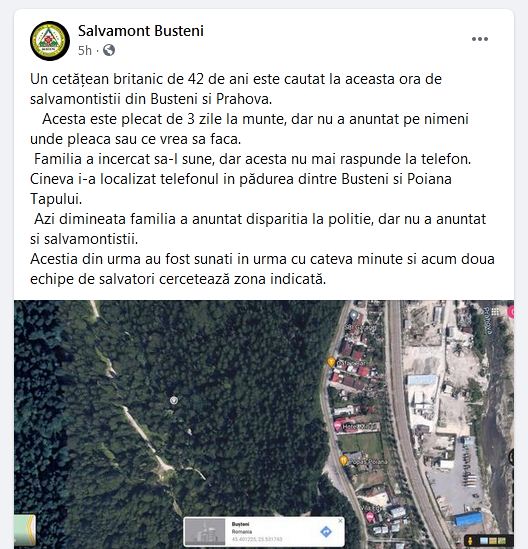Open the Salvamont Busteni page name link

[141, 31]
